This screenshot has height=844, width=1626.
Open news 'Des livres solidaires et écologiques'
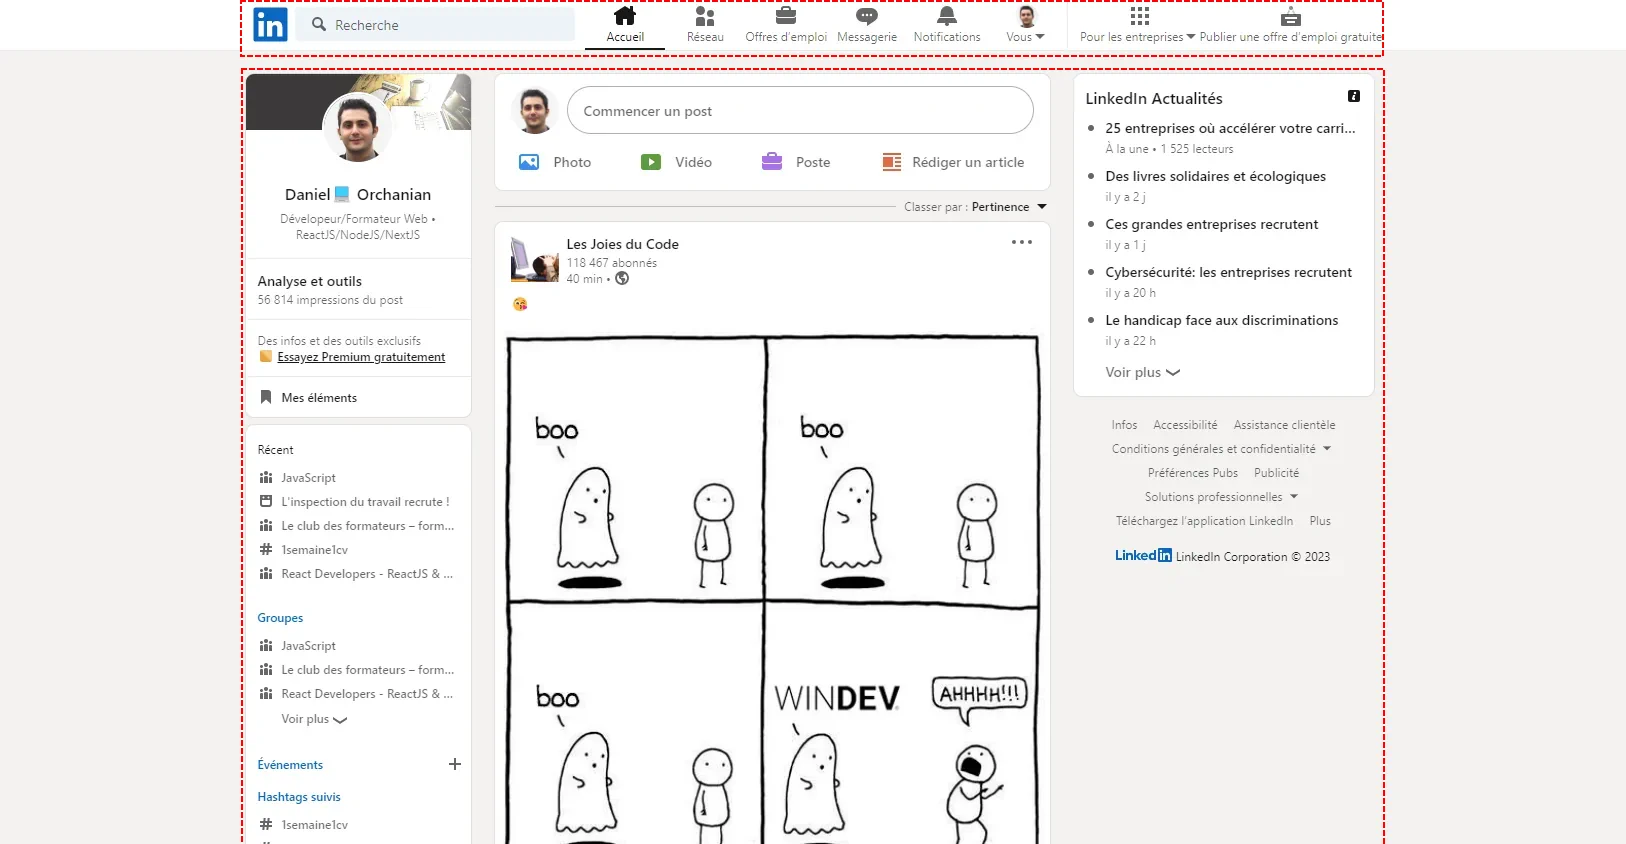[x=1215, y=176]
